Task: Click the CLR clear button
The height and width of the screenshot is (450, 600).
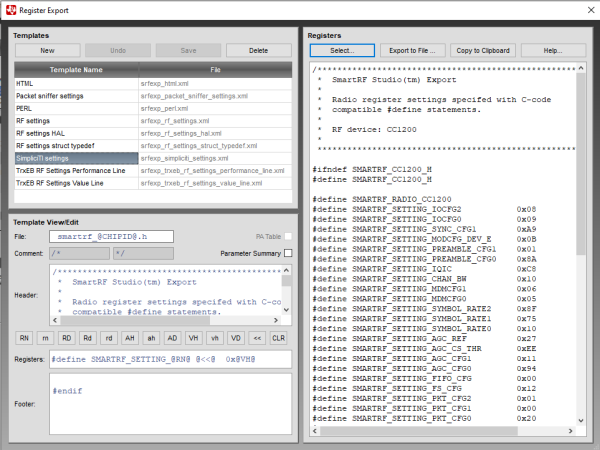Action: pyautogui.click(x=279, y=338)
